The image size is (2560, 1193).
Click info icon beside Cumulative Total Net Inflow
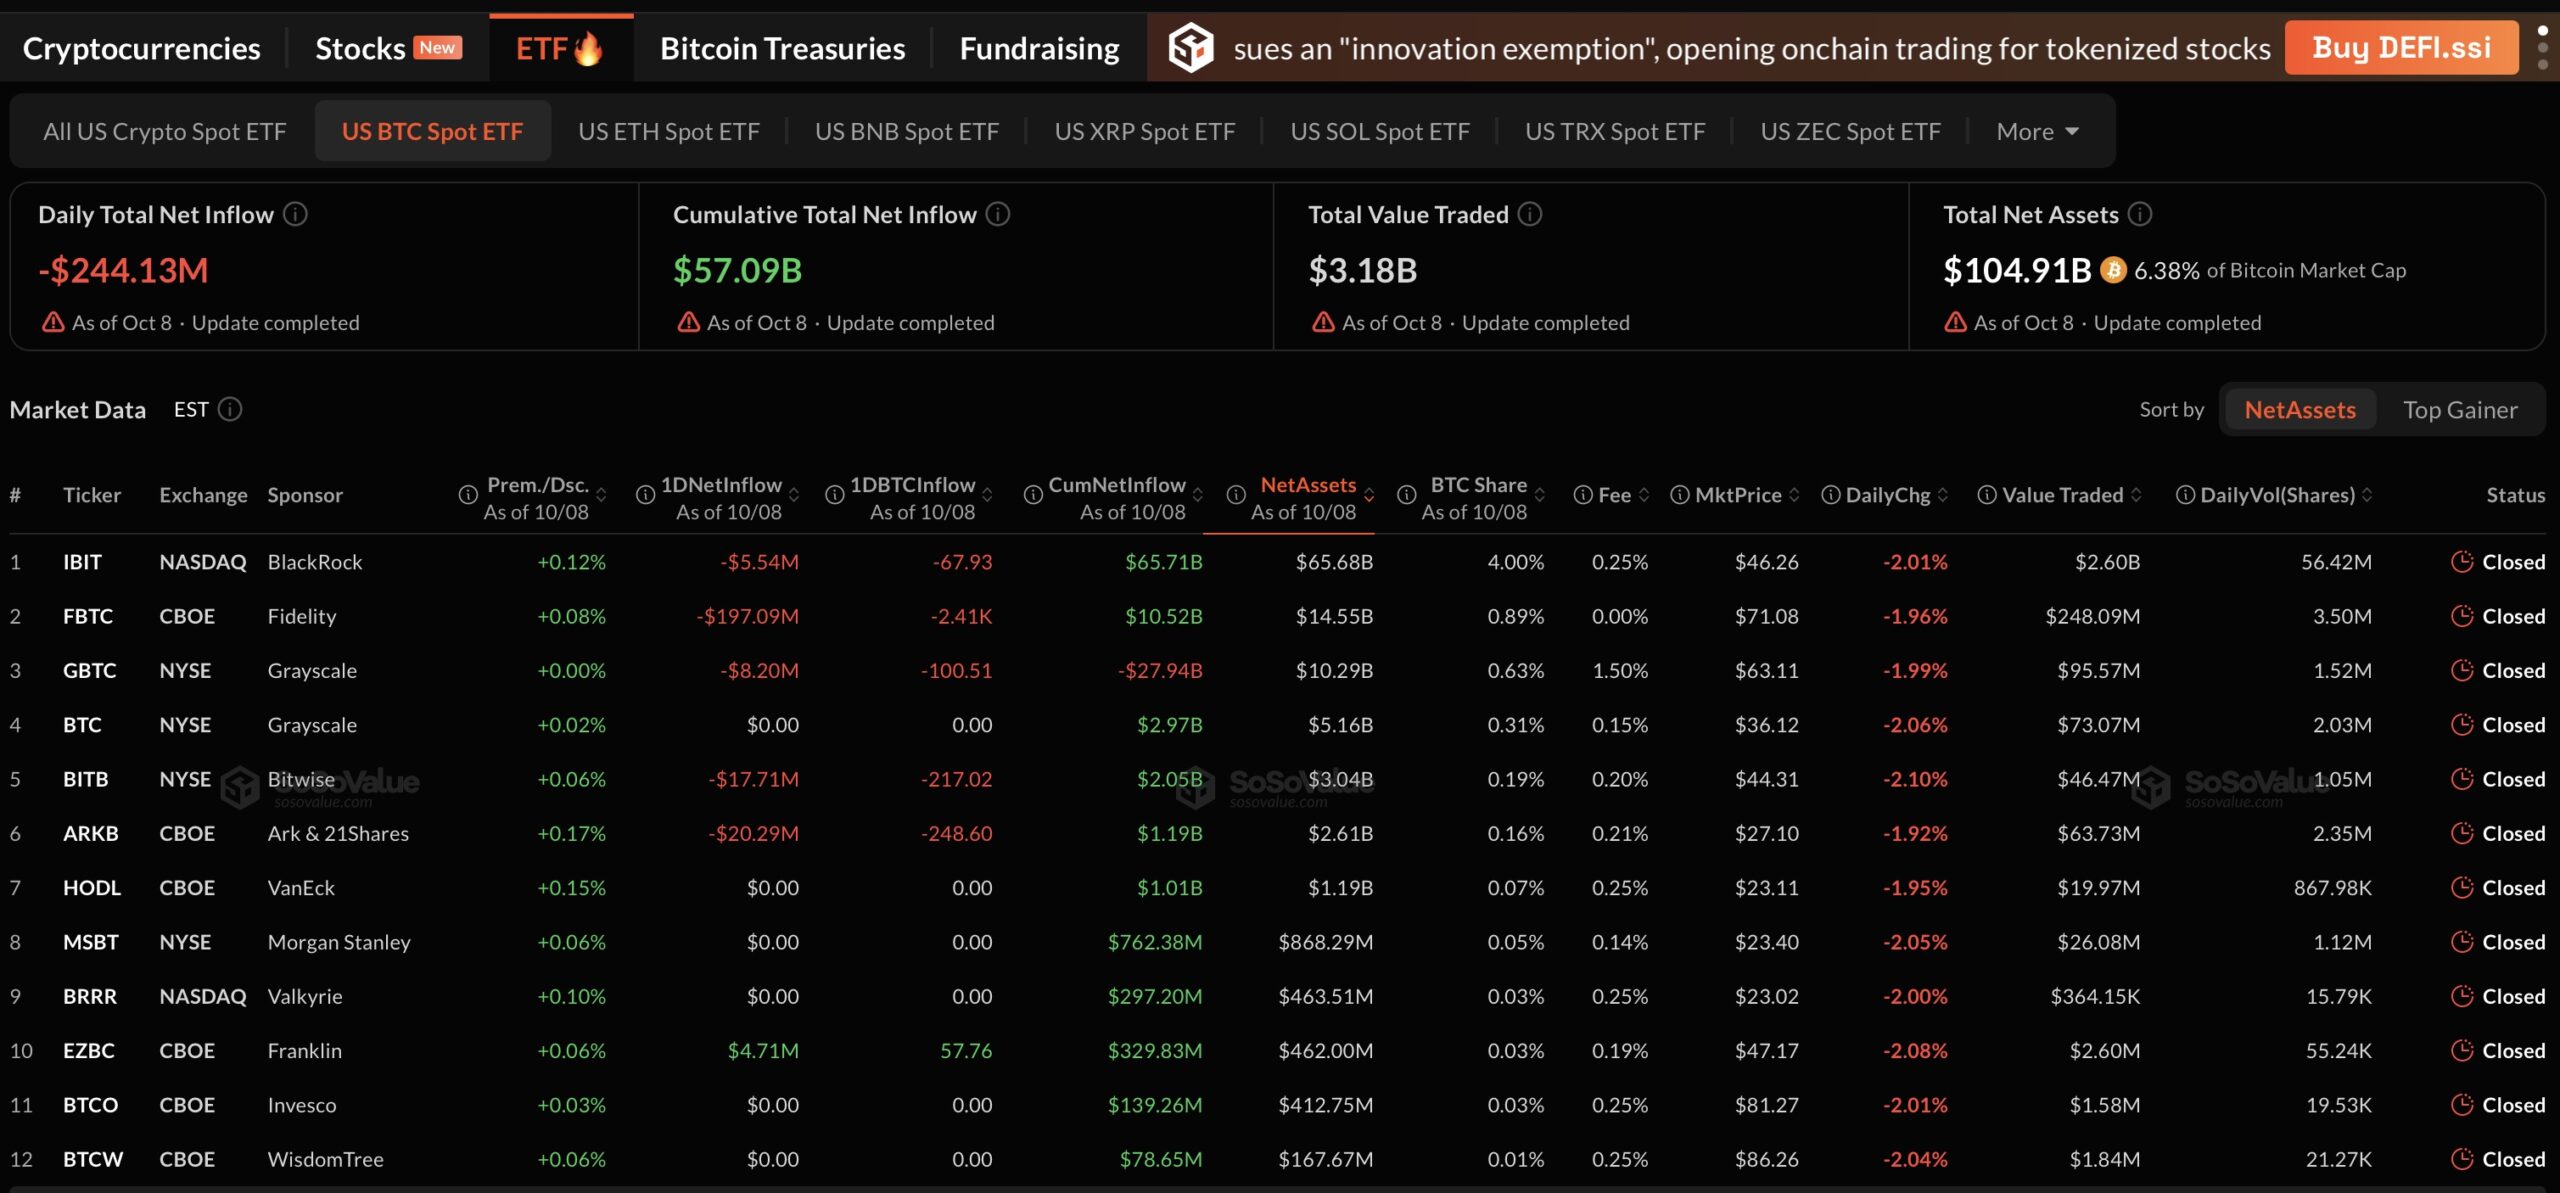(x=998, y=214)
